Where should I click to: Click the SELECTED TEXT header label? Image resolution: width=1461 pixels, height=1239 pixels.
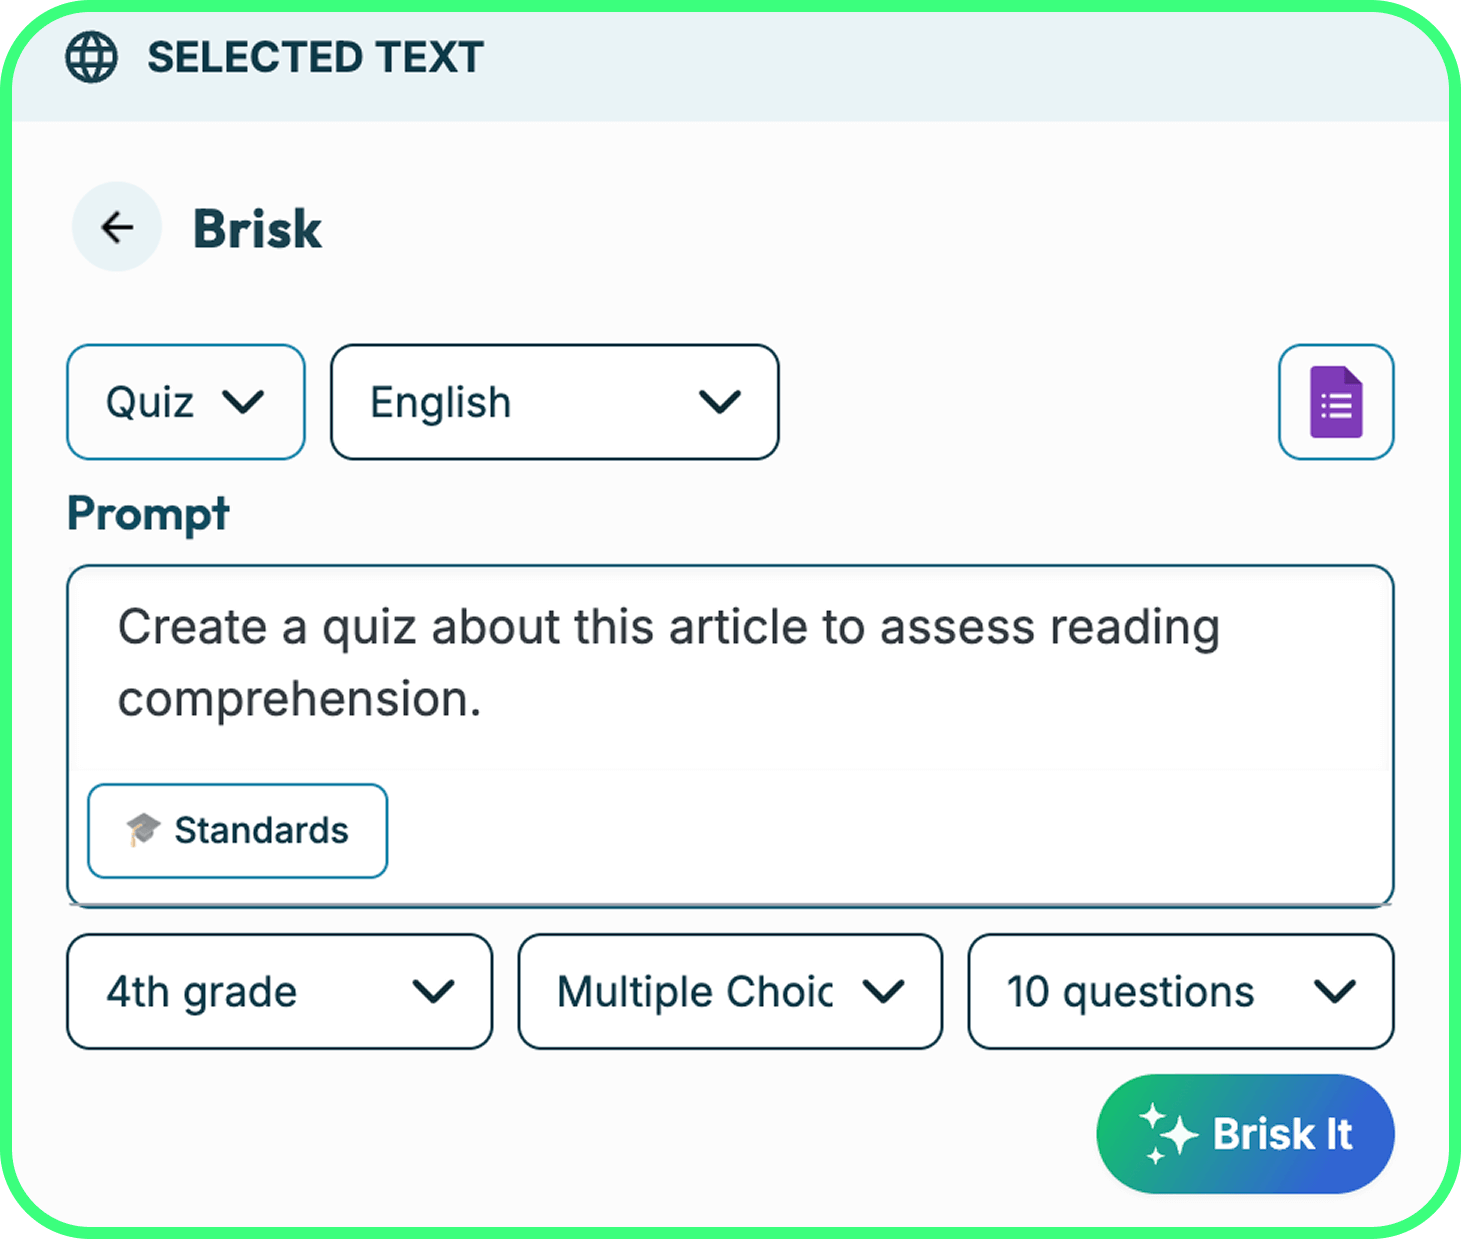click(315, 57)
